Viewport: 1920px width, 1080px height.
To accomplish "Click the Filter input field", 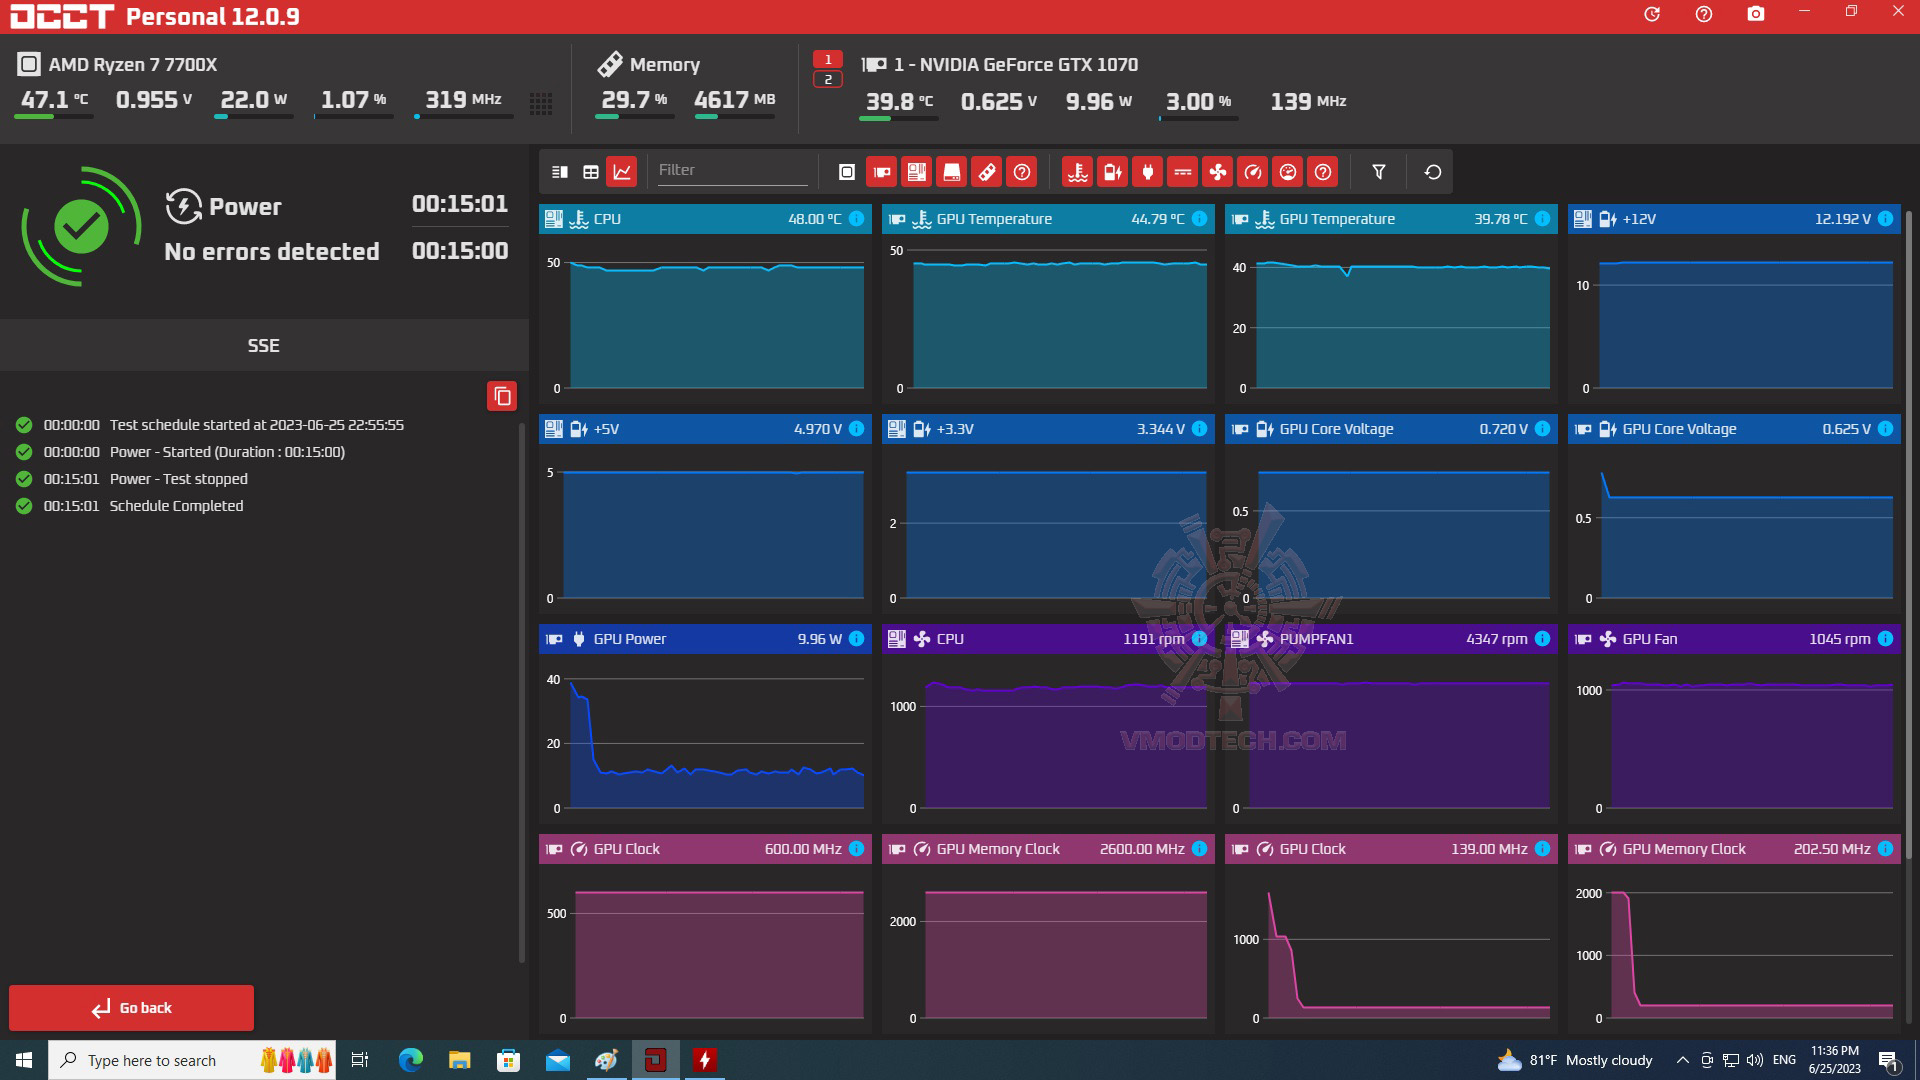I will (x=731, y=170).
